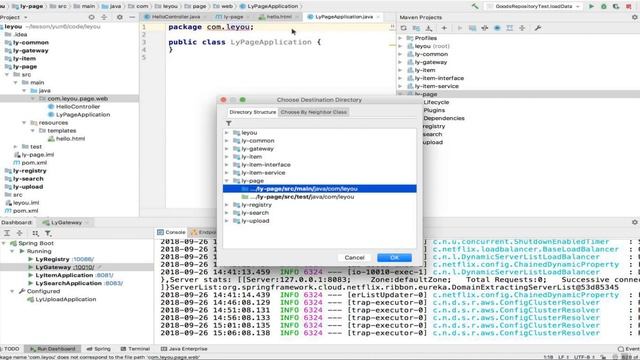Viewport: 640px width, 360px height.
Task: Open TODO tool window button
Action: tap(10, 349)
